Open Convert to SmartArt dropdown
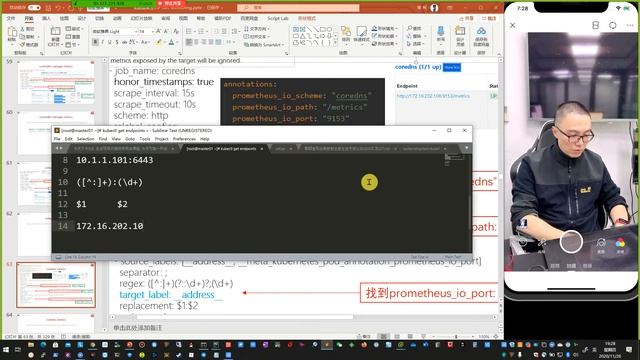This screenshot has height=360, width=640. (x=263, y=44)
